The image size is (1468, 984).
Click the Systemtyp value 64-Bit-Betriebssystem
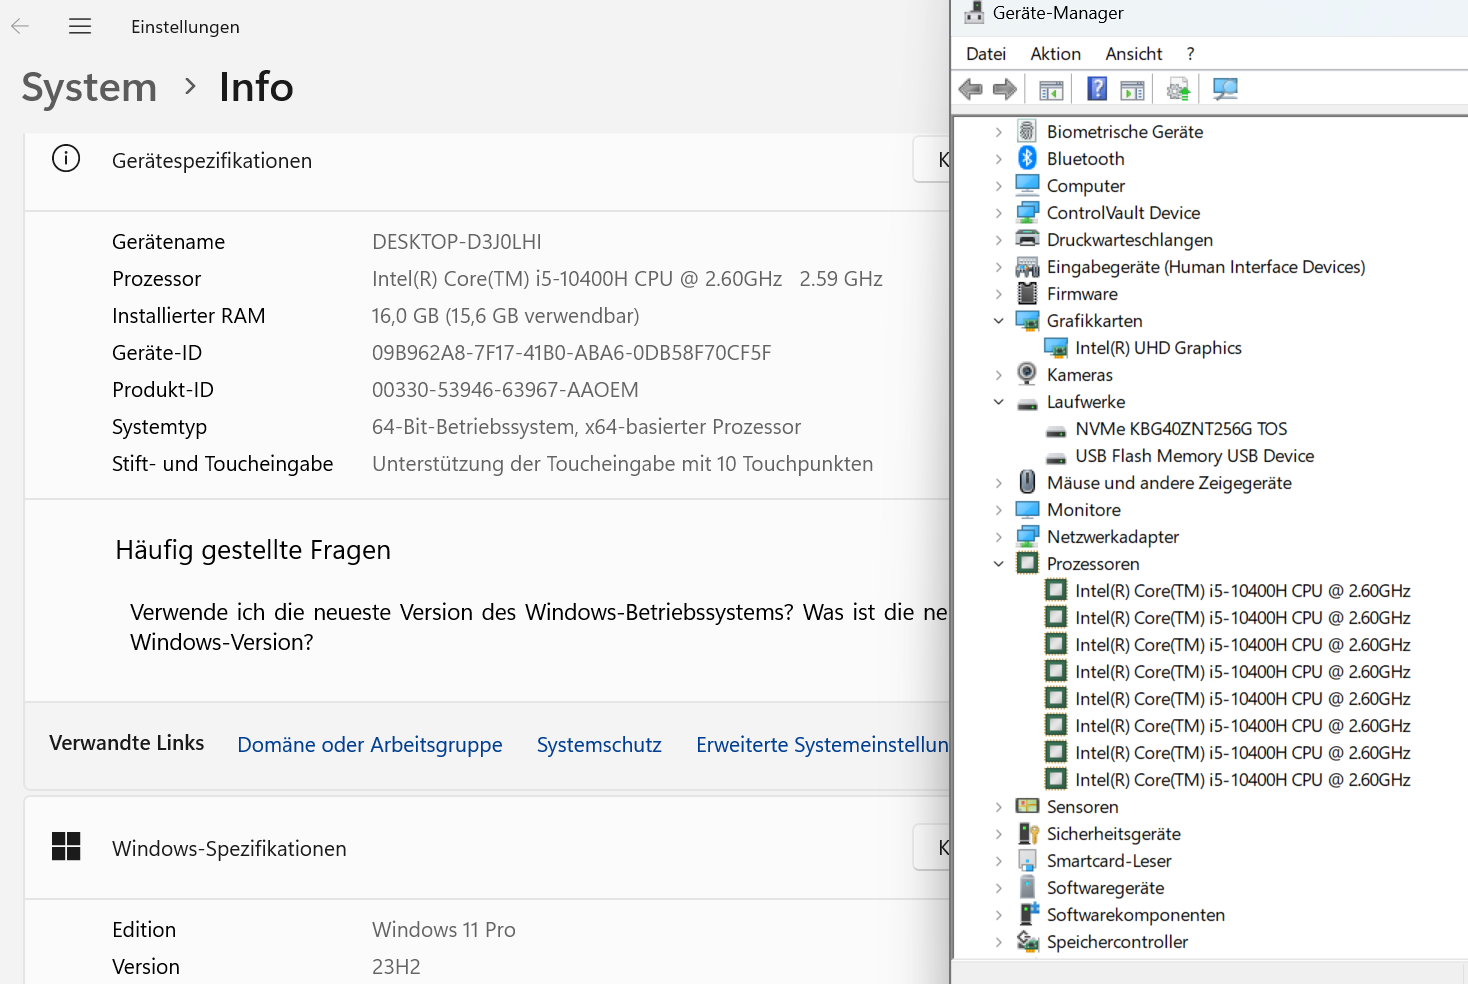click(586, 427)
